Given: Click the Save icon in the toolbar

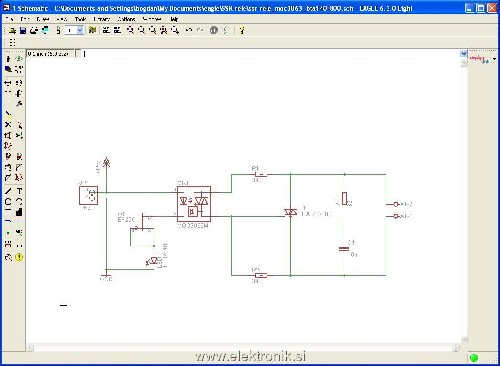Looking at the screenshot, I should tap(23, 31).
